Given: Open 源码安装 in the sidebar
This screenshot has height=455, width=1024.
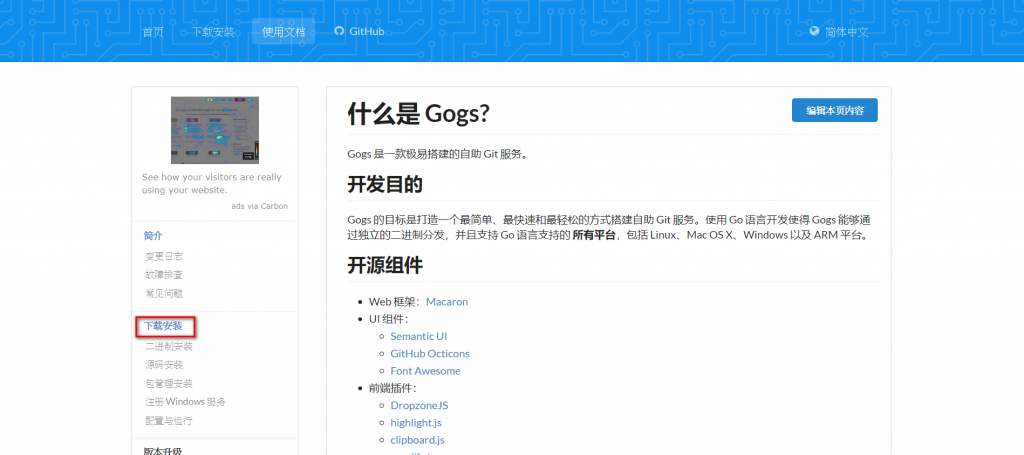Looking at the screenshot, I should [x=164, y=364].
